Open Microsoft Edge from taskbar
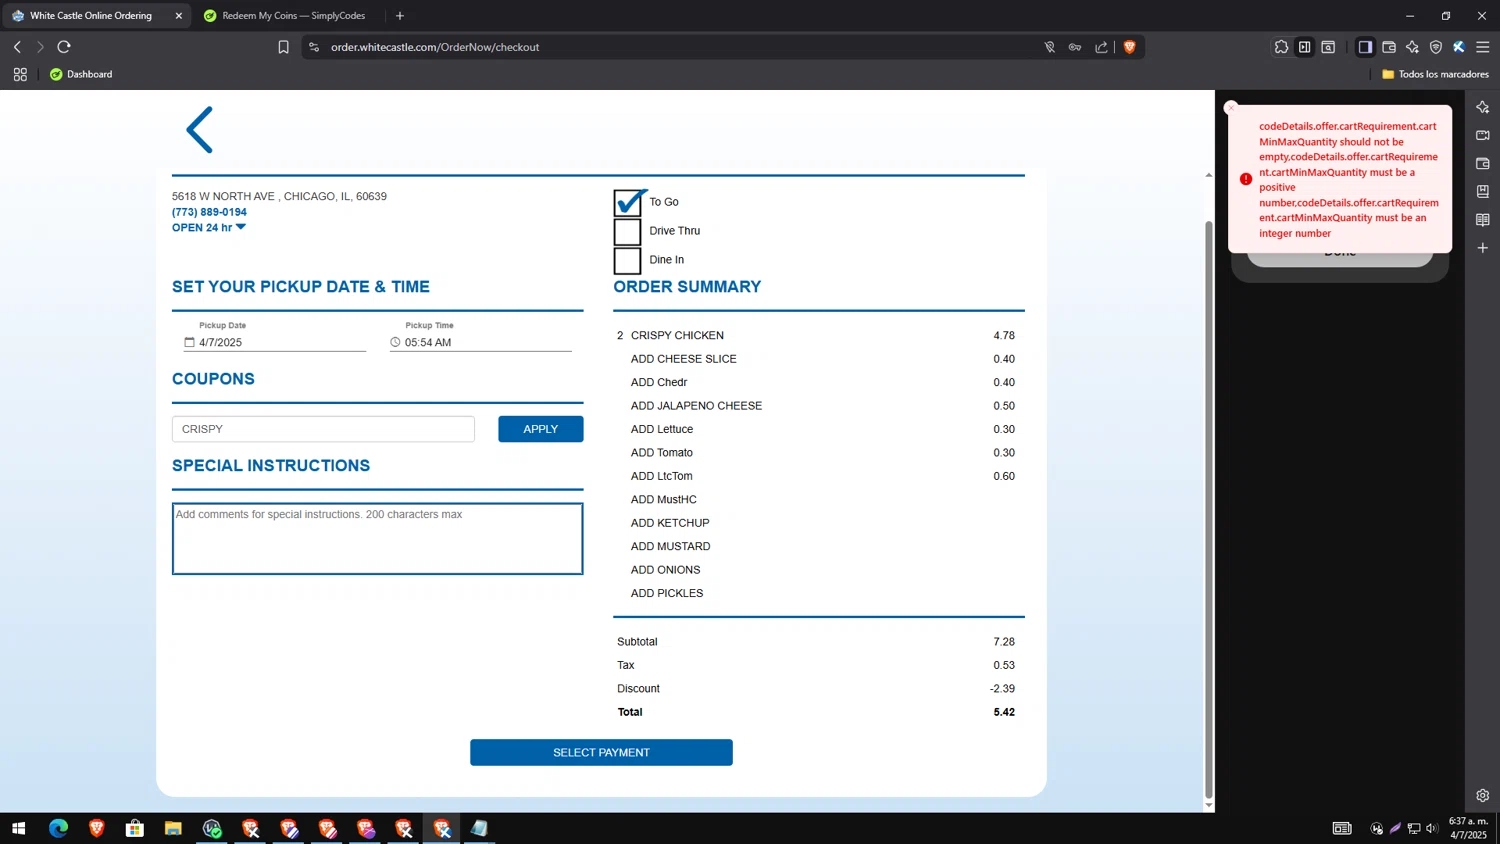The image size is (1500, 844). coord(58,828)
